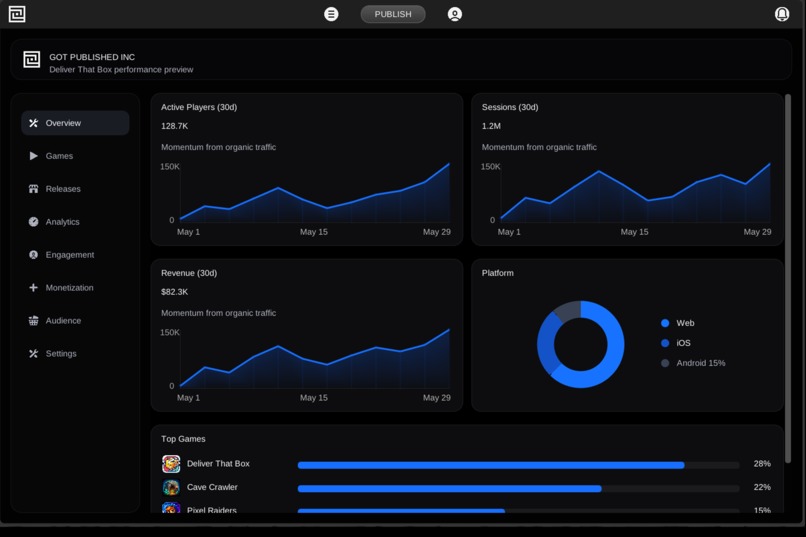Image resolution: width=806 pixels, height=537 pixels.
Task: Click the gray Android legend dot
Action: coord(665,363)
